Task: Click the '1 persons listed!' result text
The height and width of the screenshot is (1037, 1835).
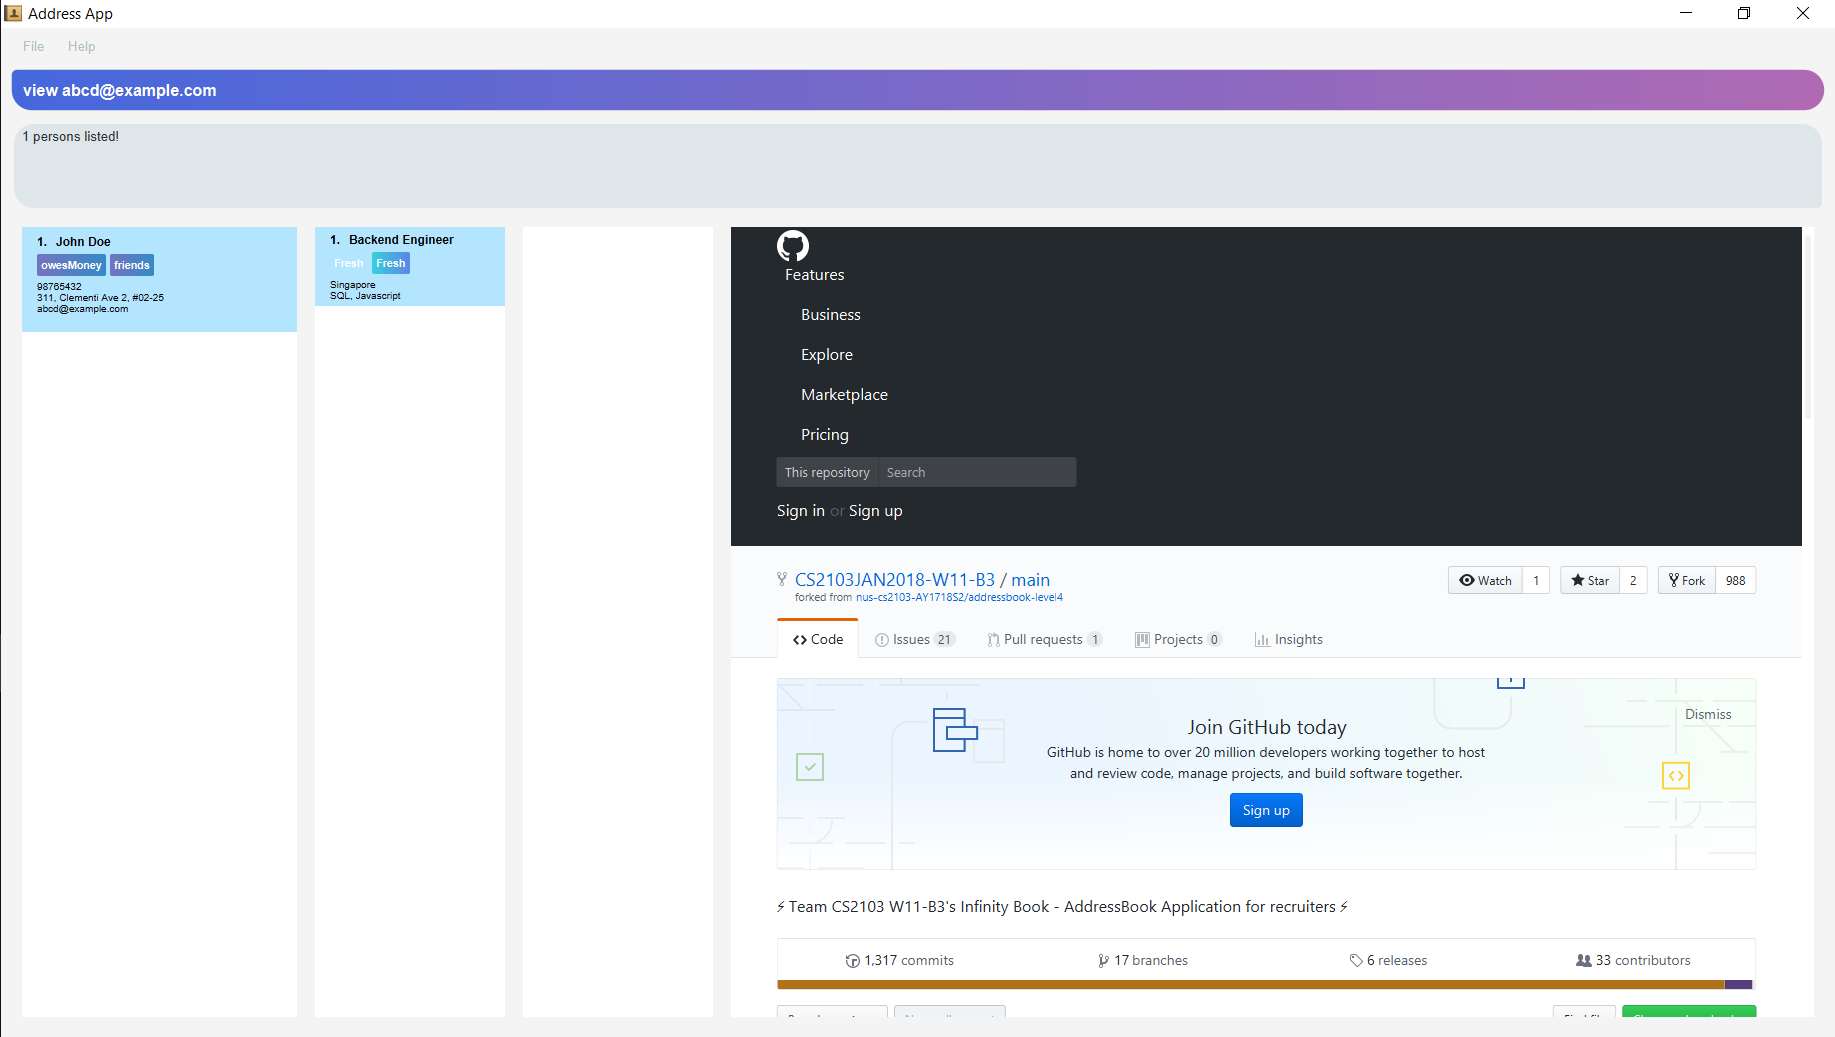Action: [x=71, y=136]
